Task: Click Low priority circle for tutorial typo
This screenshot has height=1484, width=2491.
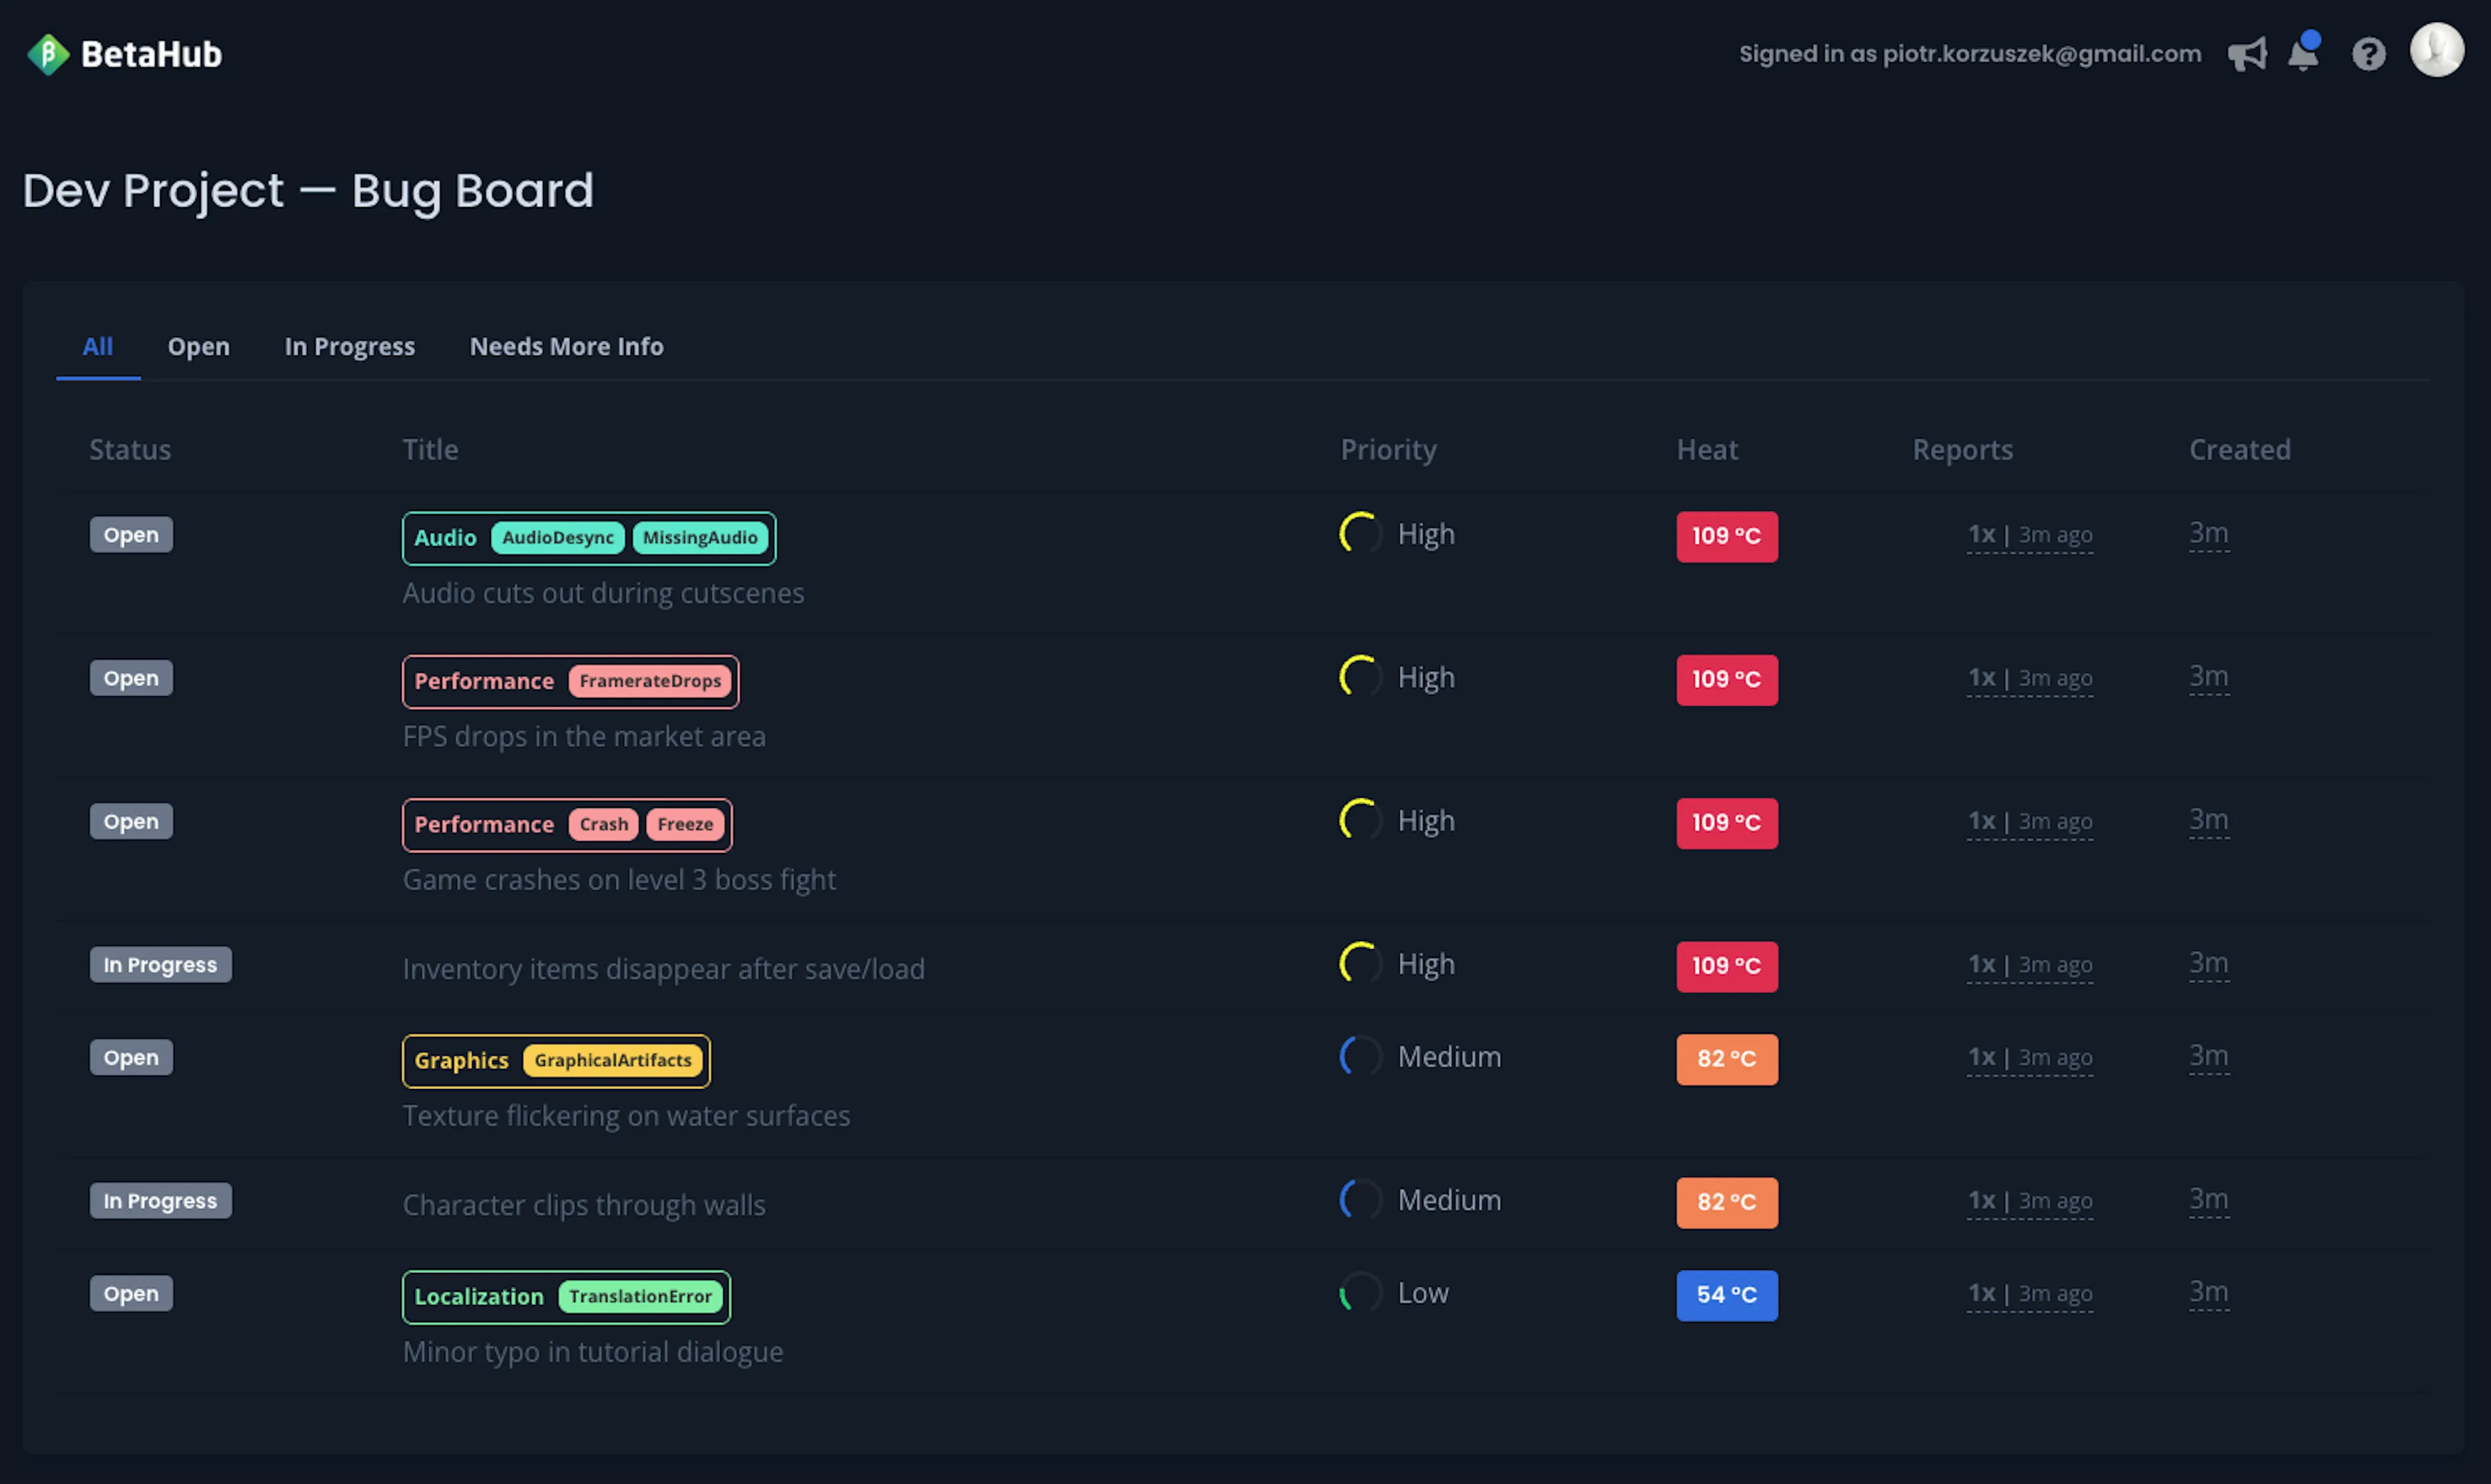Action: coord(1360,1293)
